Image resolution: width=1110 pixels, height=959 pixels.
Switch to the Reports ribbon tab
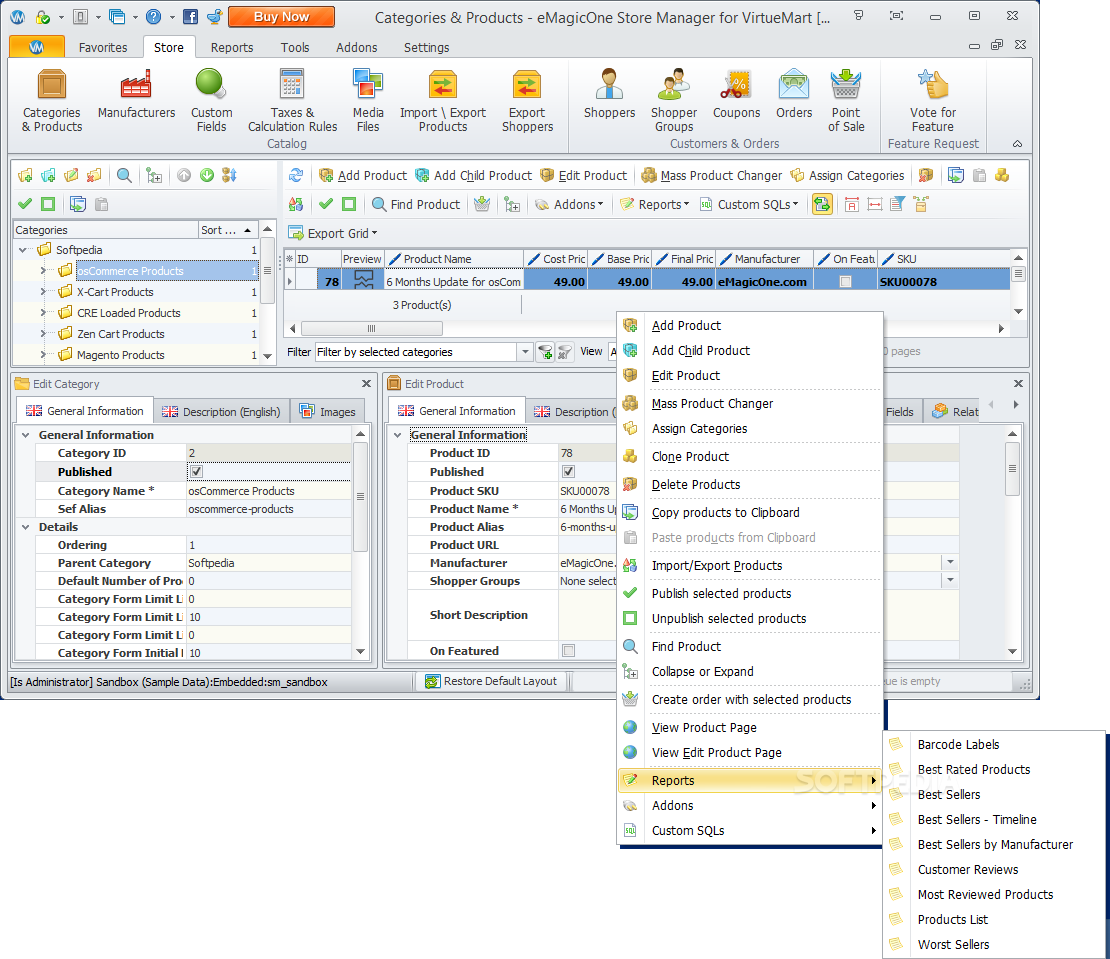tap(231, 47)
